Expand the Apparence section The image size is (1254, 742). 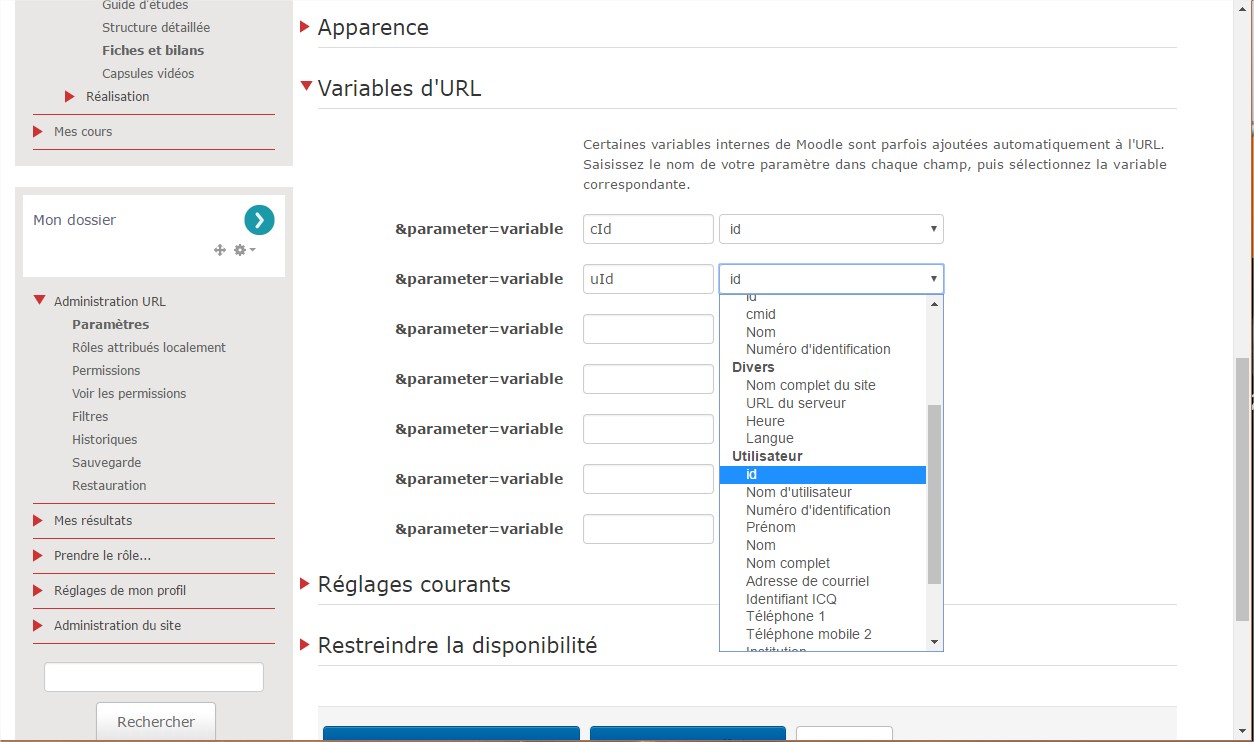pos(373,28)
